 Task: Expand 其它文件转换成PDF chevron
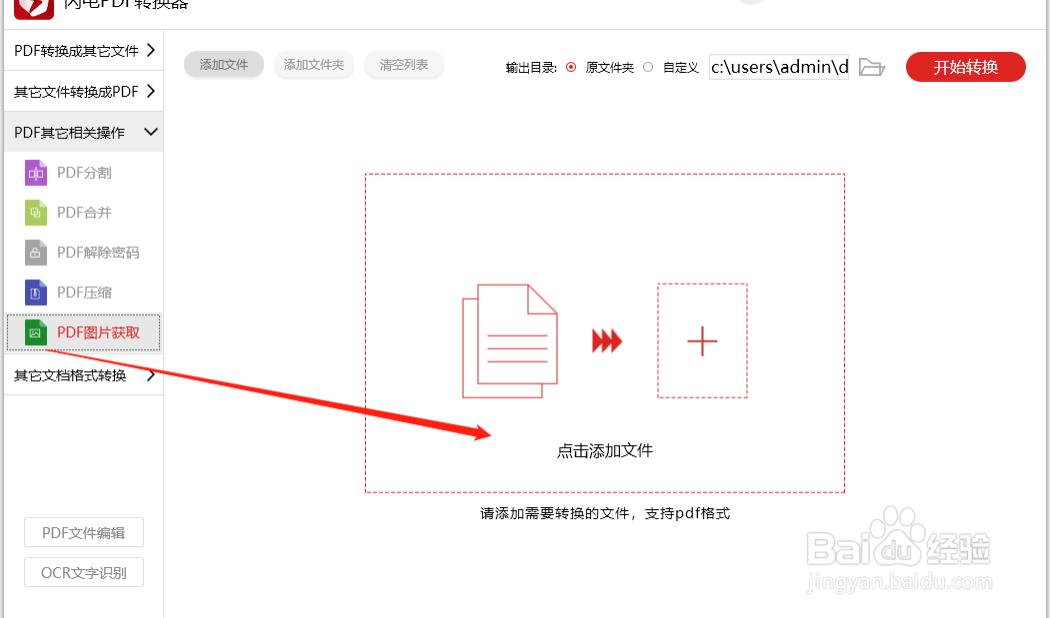coord(151,91)
